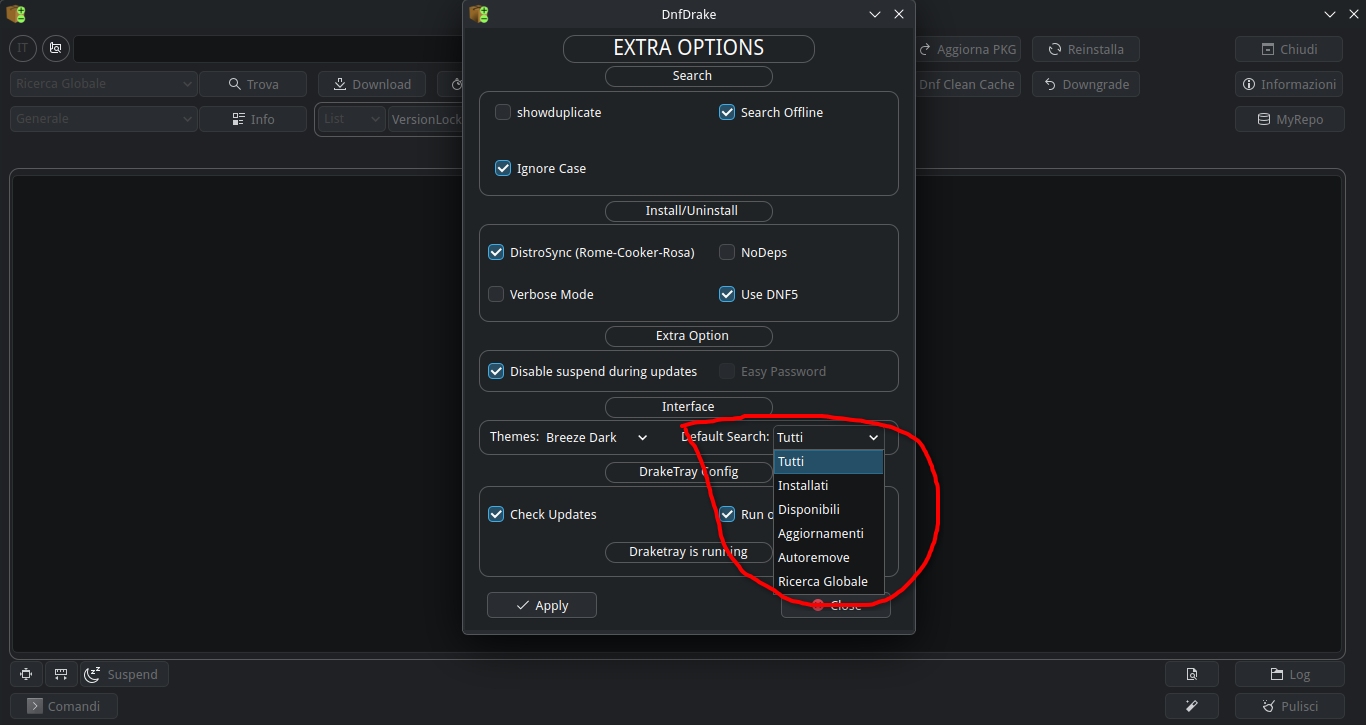Click the IT language round button
The width and height of the screenshot is (1366, 725).
(23, 48)
